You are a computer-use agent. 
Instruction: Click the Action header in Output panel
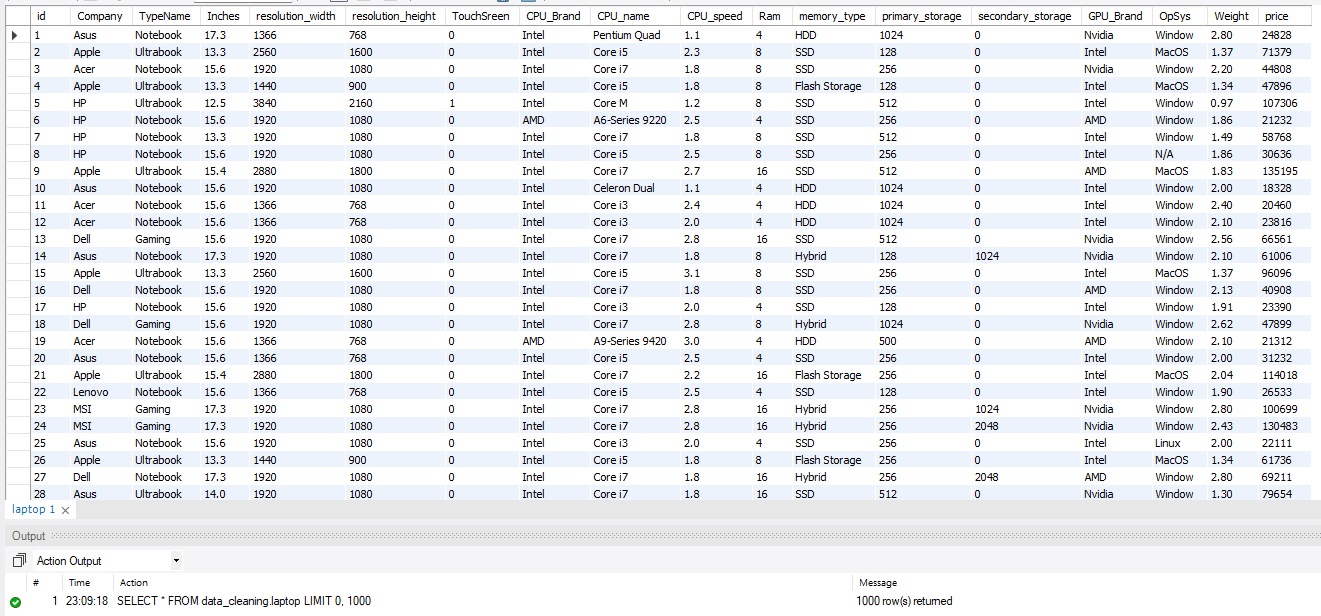134,582
